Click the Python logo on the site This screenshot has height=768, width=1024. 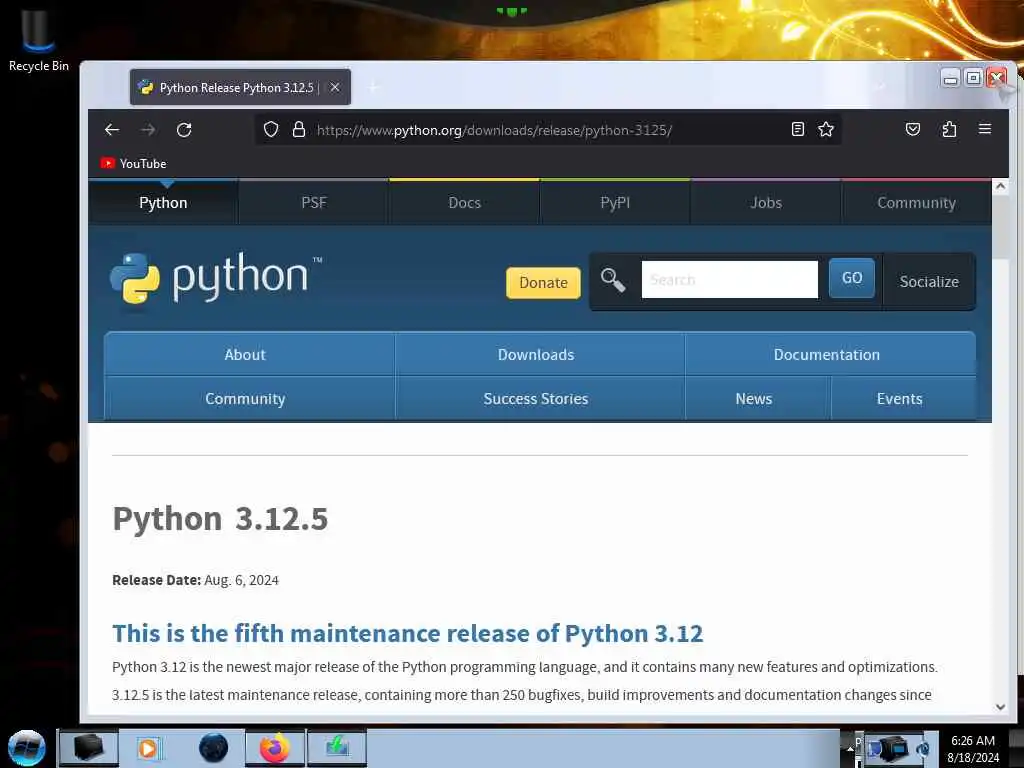[216, 278]
